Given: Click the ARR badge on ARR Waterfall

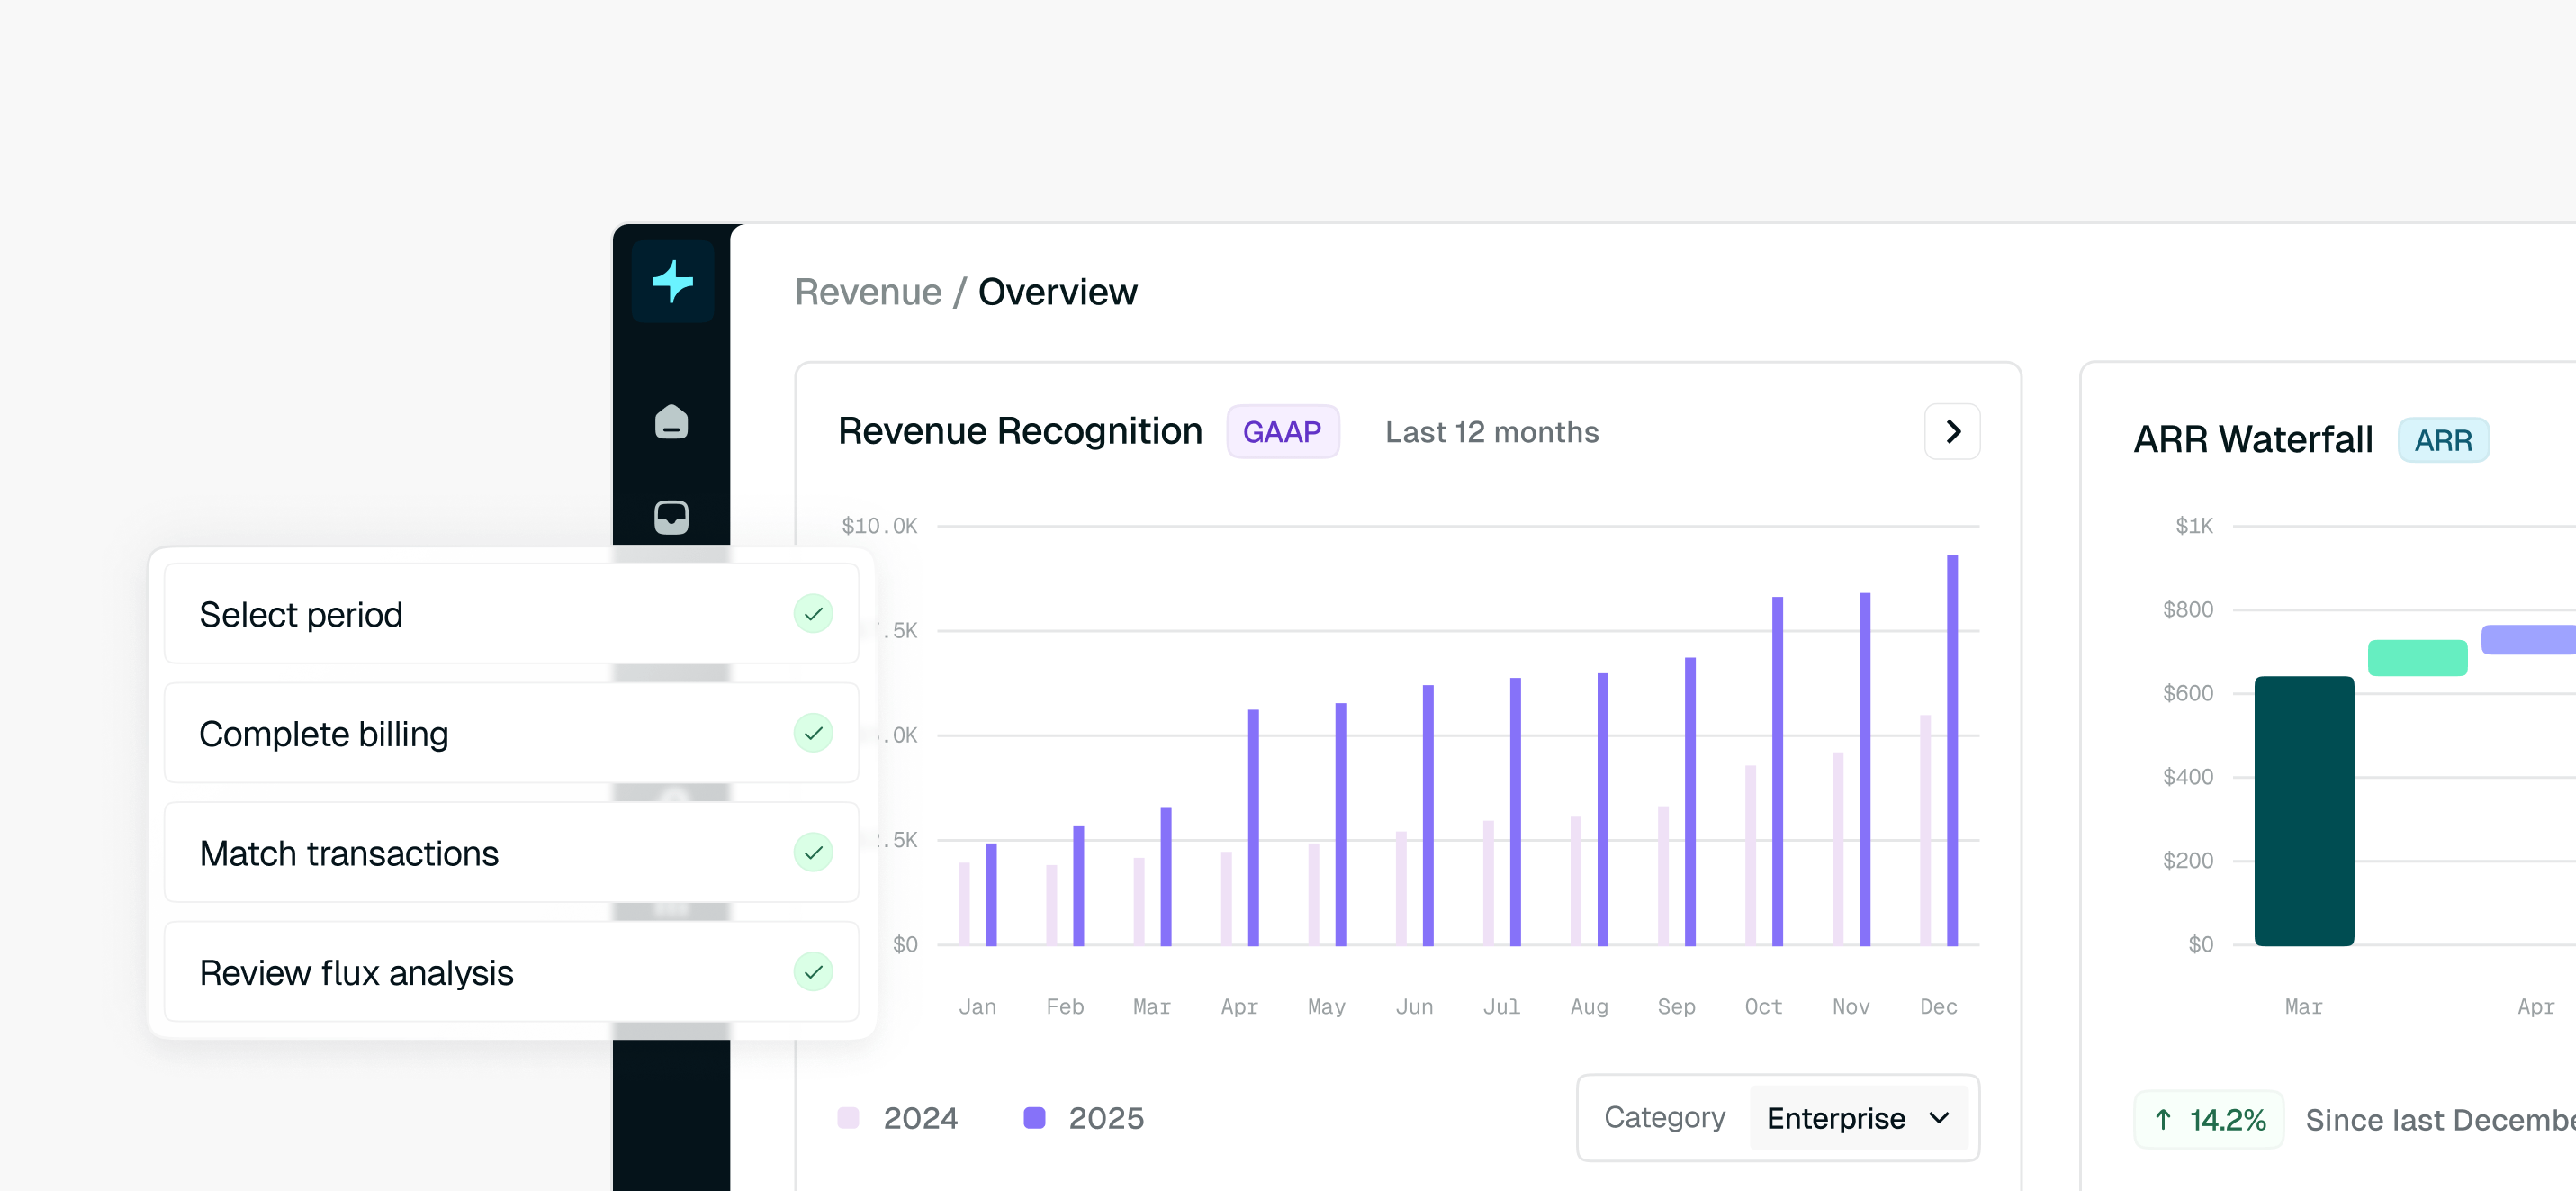Looking at the screenshot, I should point(2443,439).
